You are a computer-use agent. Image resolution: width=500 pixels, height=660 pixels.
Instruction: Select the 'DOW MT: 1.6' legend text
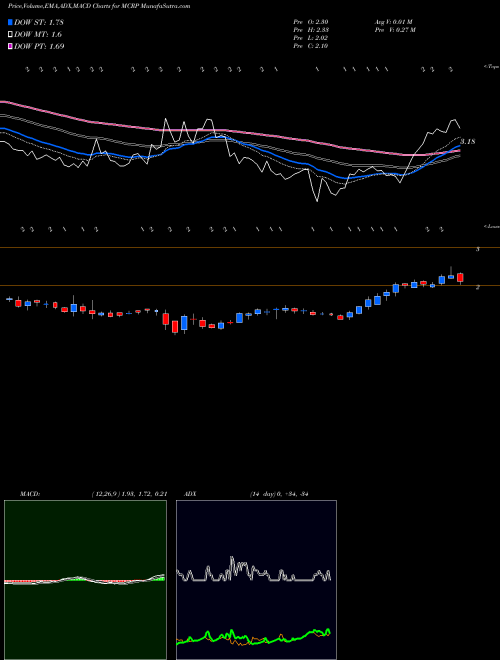[38, 35]
